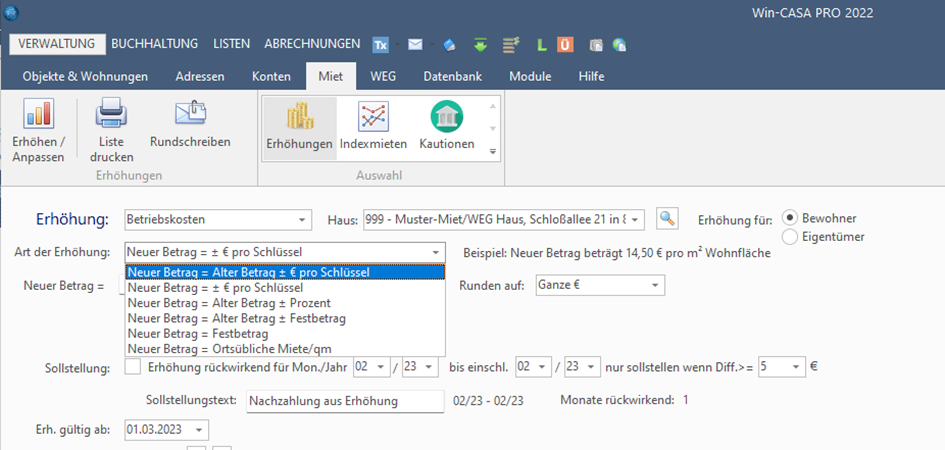Screen dimensions: 945x450
Task: Click the 02/23 - 02/23 range text
Action: pos(488,400)
